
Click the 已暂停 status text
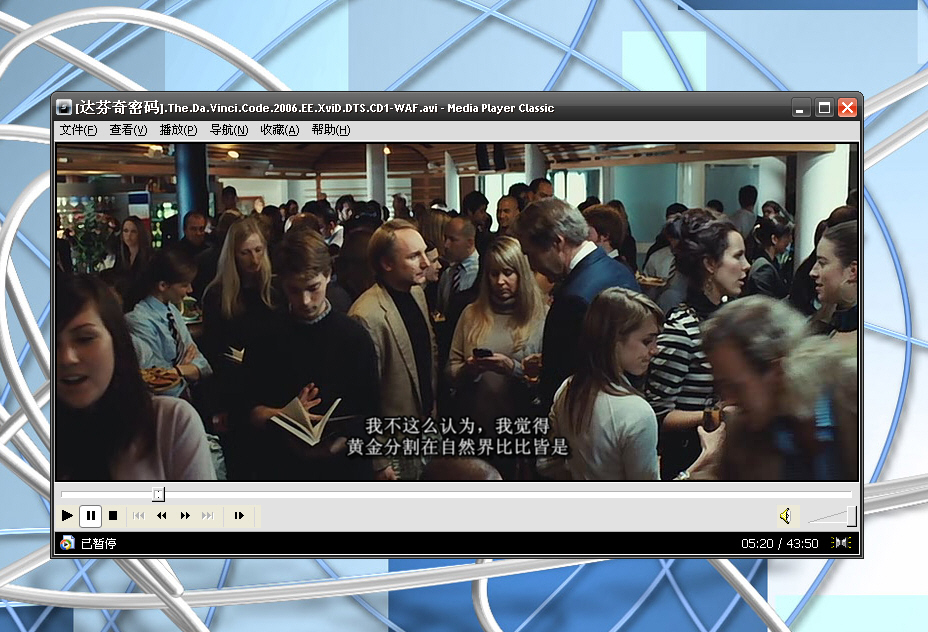point(98,543)
